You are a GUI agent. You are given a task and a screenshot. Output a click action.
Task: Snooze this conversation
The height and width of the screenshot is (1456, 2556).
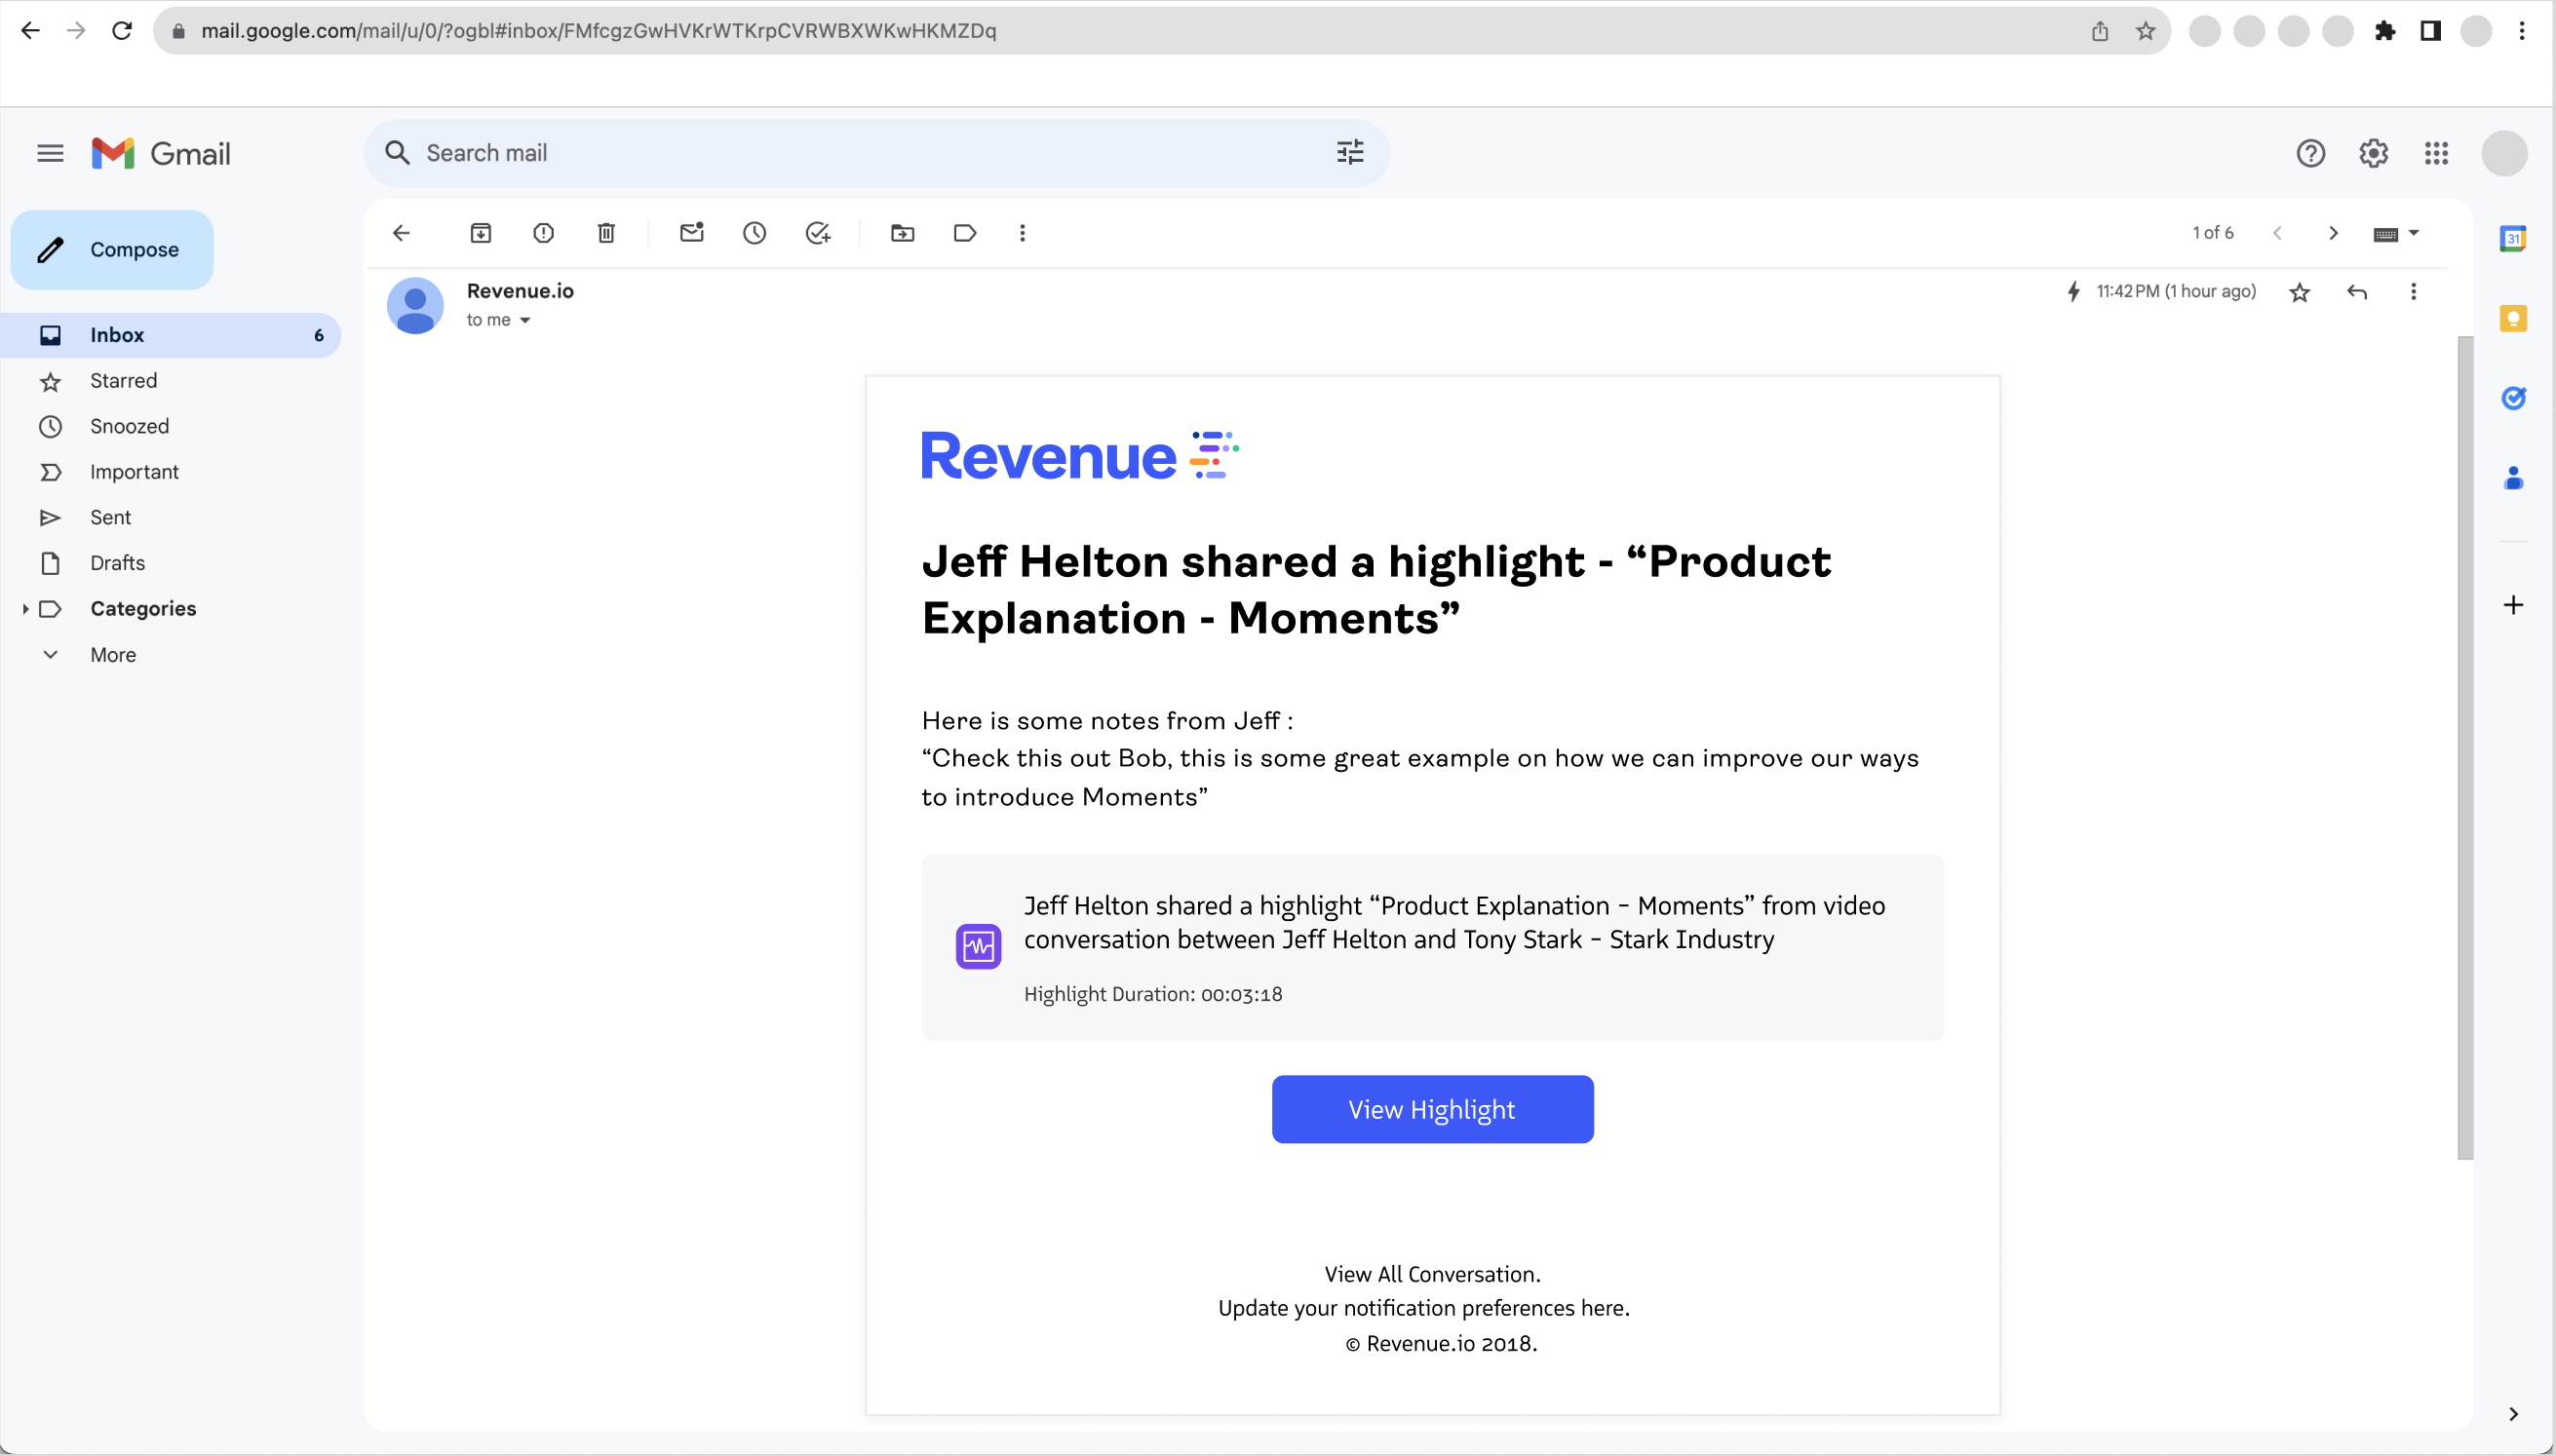click(x=755, y=233)
